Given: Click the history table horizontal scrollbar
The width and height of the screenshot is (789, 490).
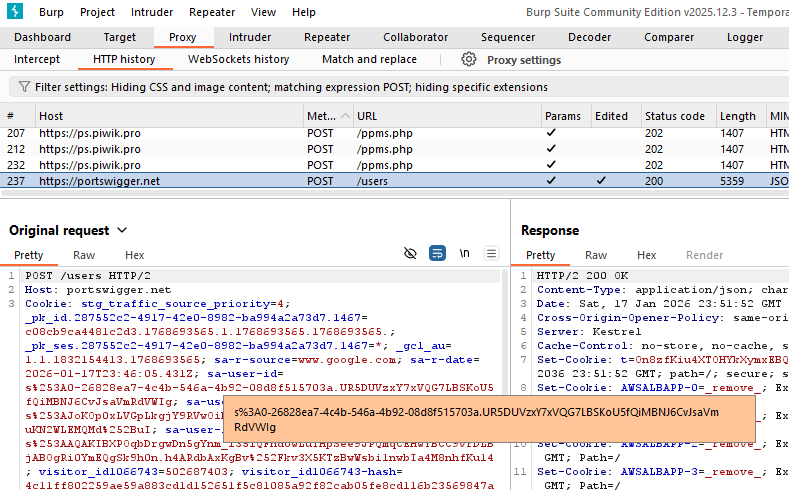Looking at the screenshot, I should click(x=394, y=193).
